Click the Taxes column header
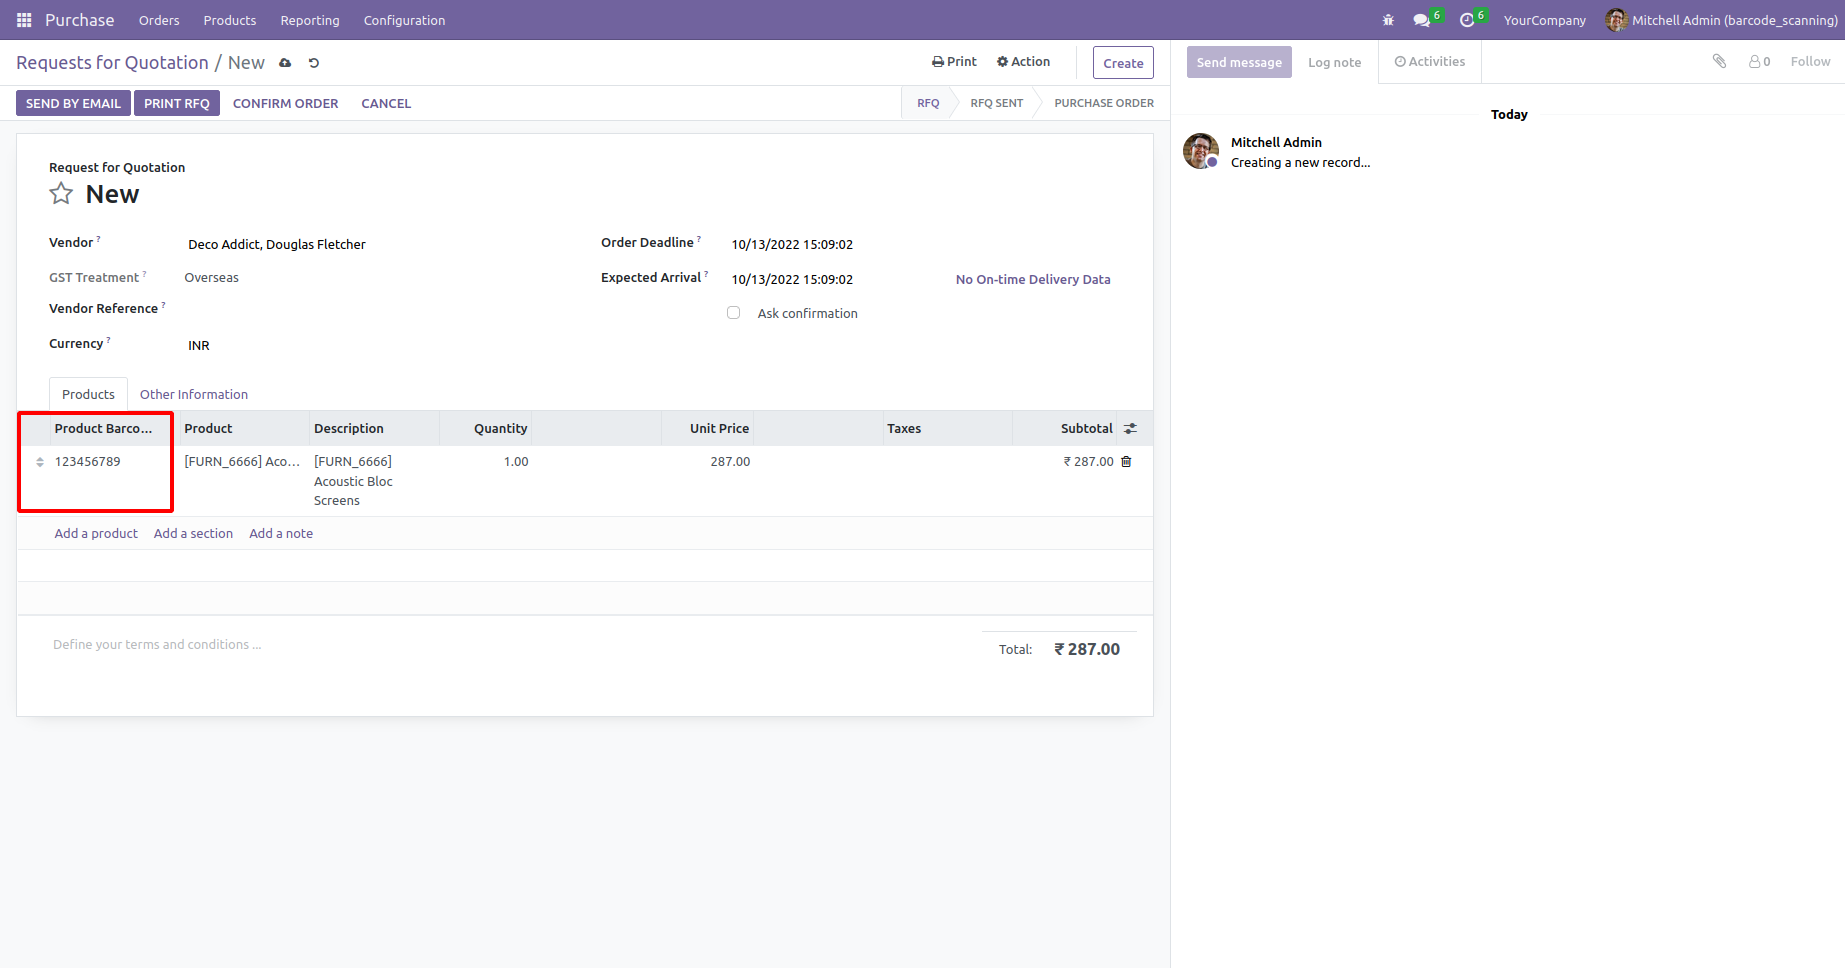 coord(948,429)
